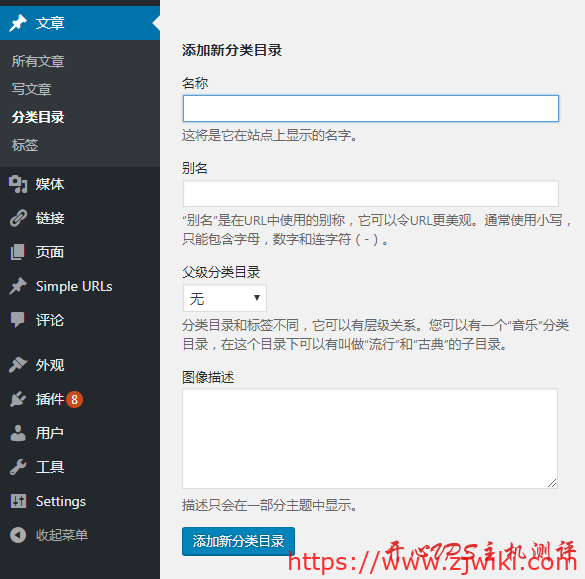The height and width of the screenshot is (579, 585).
Task: Open the 标签 submenu item
Action: [25, 145]
